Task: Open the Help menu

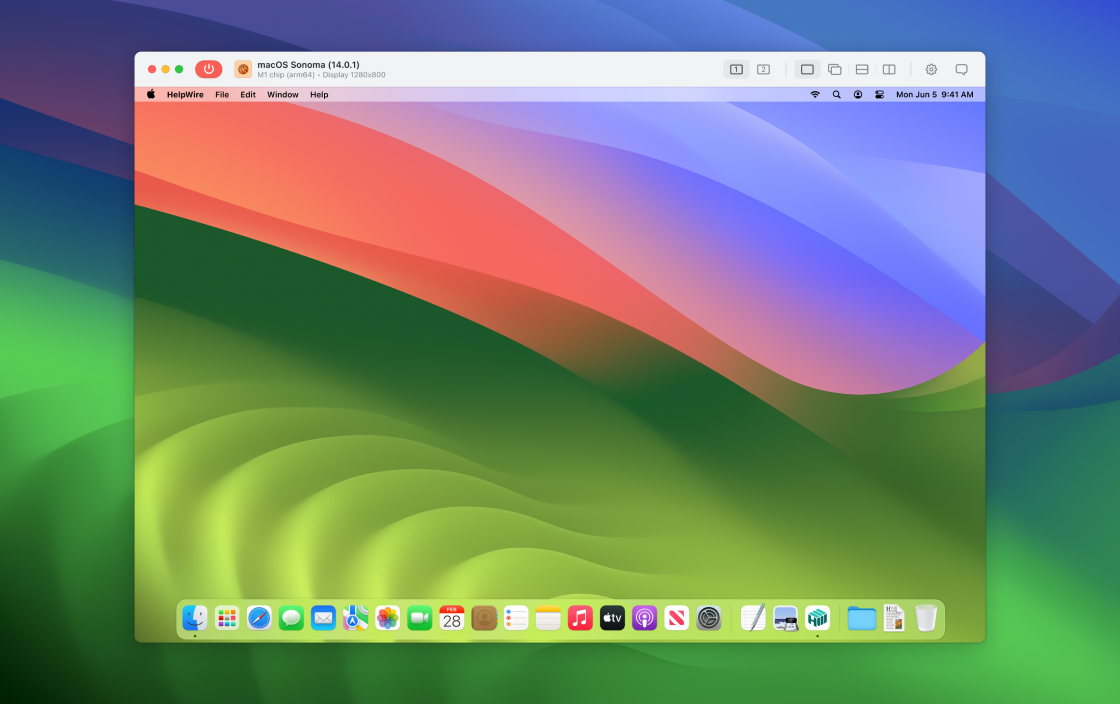Action: point(319,94)
